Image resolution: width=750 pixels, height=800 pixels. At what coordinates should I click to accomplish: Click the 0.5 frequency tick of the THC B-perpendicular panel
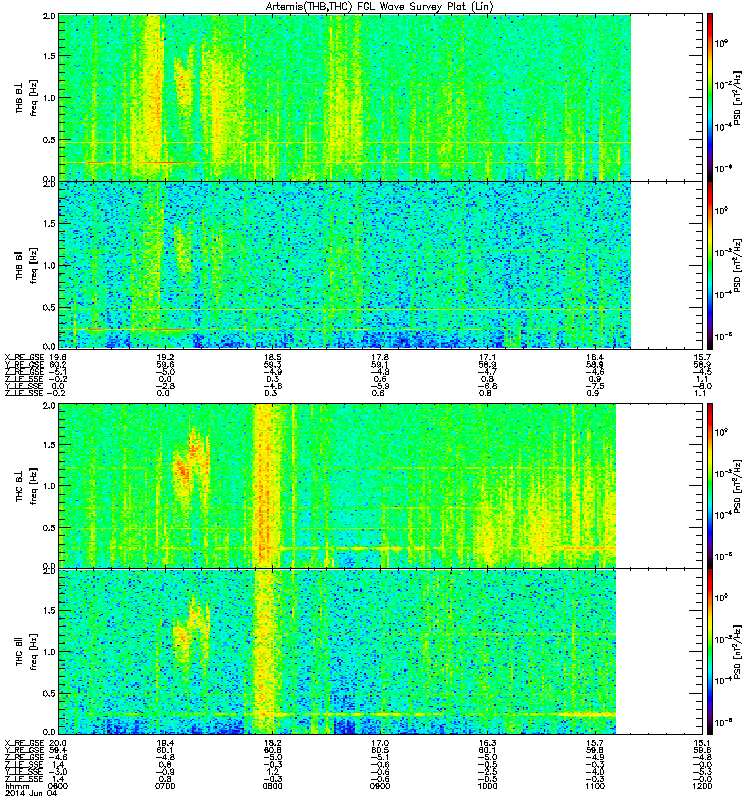(x=49, y=528)
